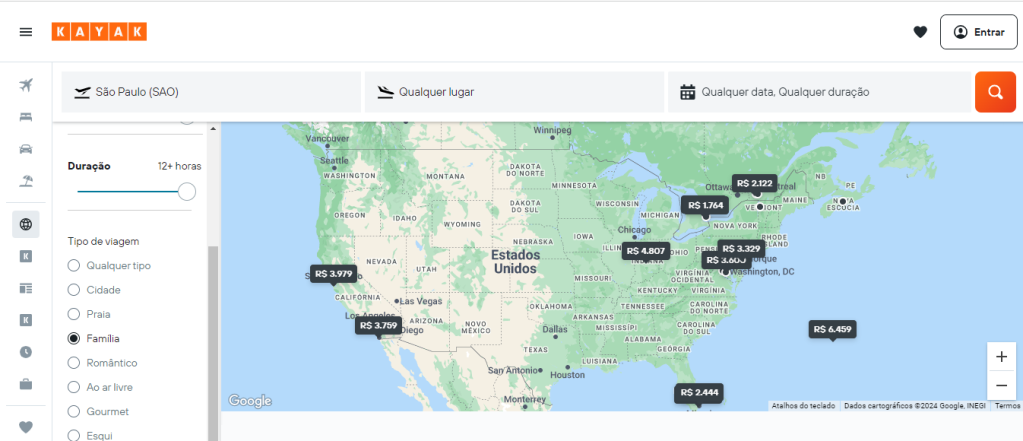The height and width of the screenshot is (441, 1023).
Task: Click the orange search magnifier button
Action: (x=995, y=92)
